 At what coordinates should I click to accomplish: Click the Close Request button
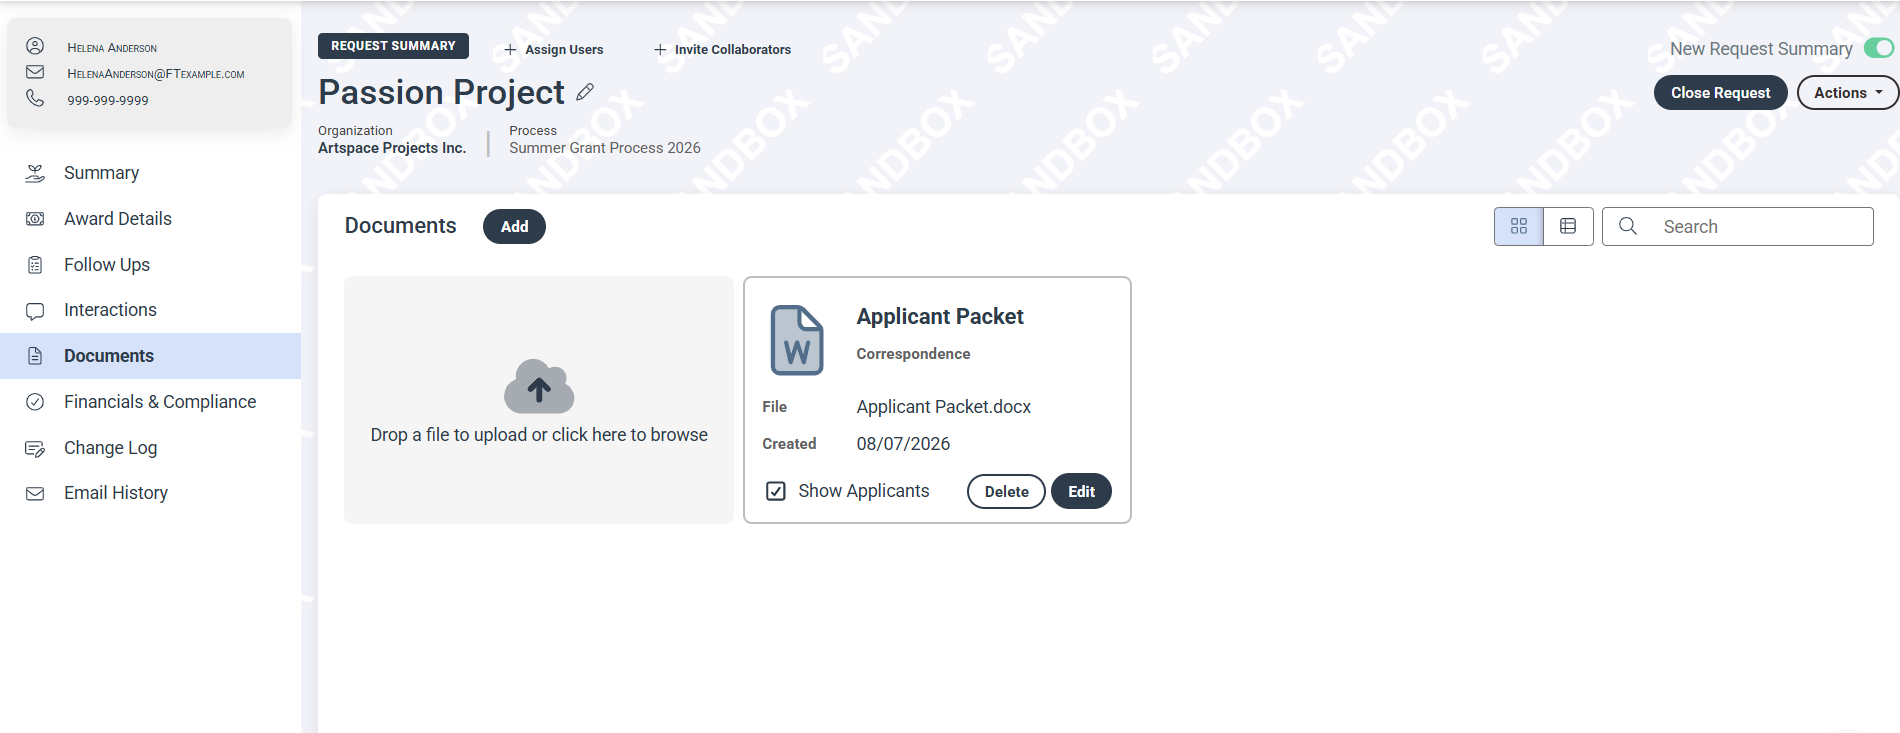[1720, 93]
